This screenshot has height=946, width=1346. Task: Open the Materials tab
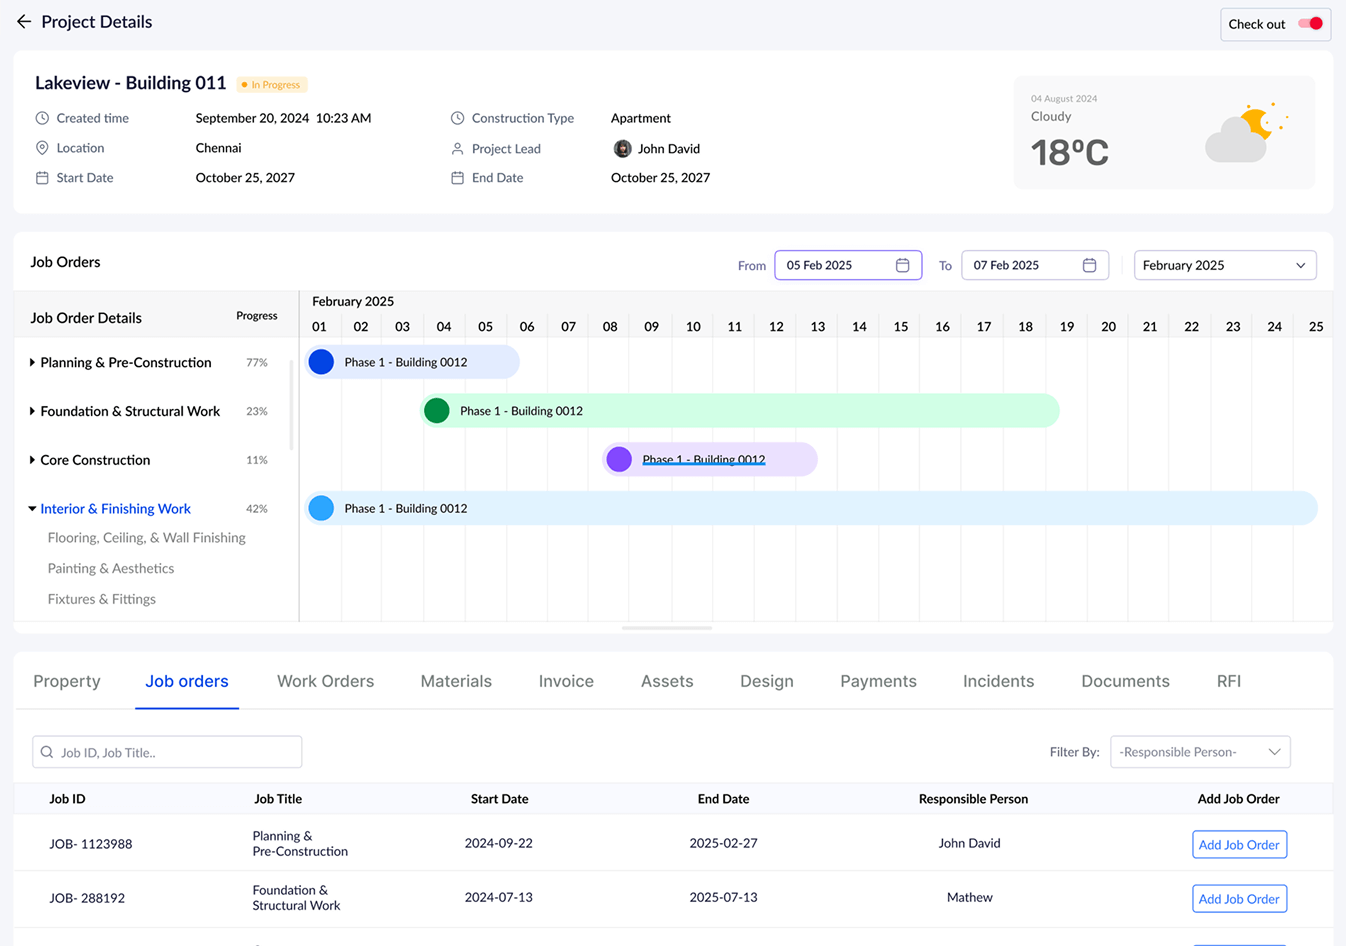[x=456, y=681]
